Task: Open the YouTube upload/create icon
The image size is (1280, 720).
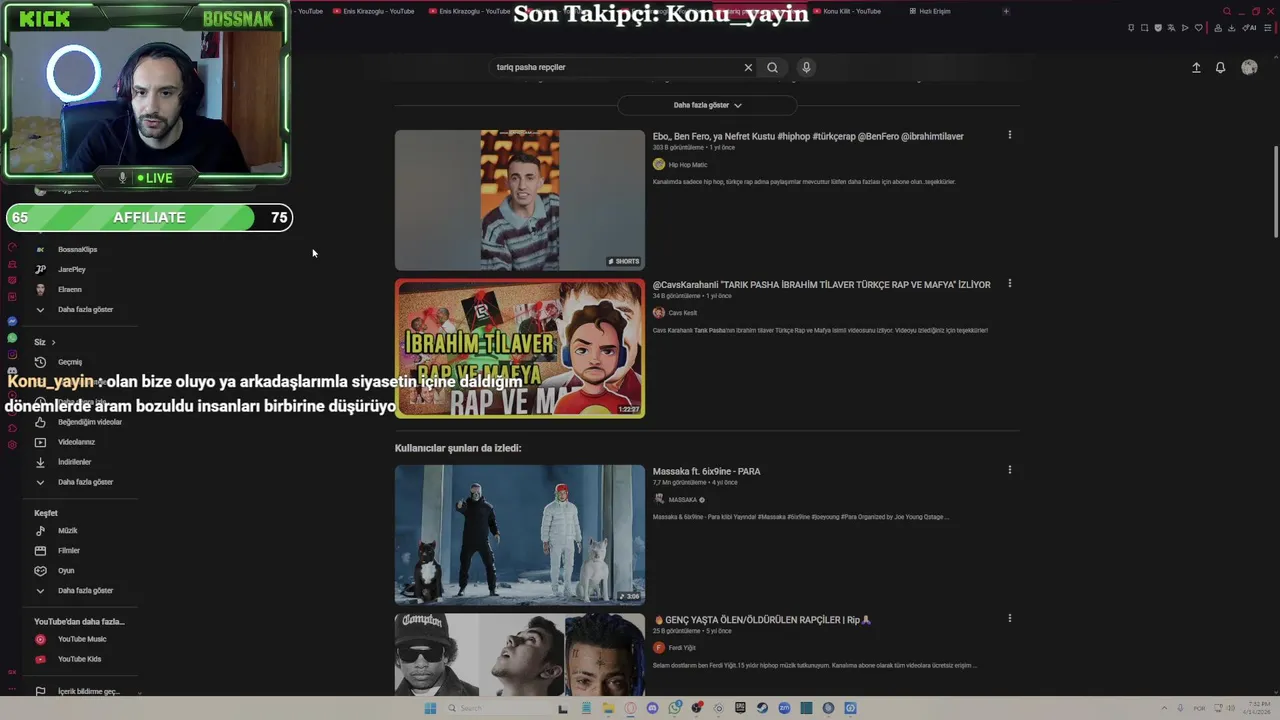Action: [x=1196, y=67]
